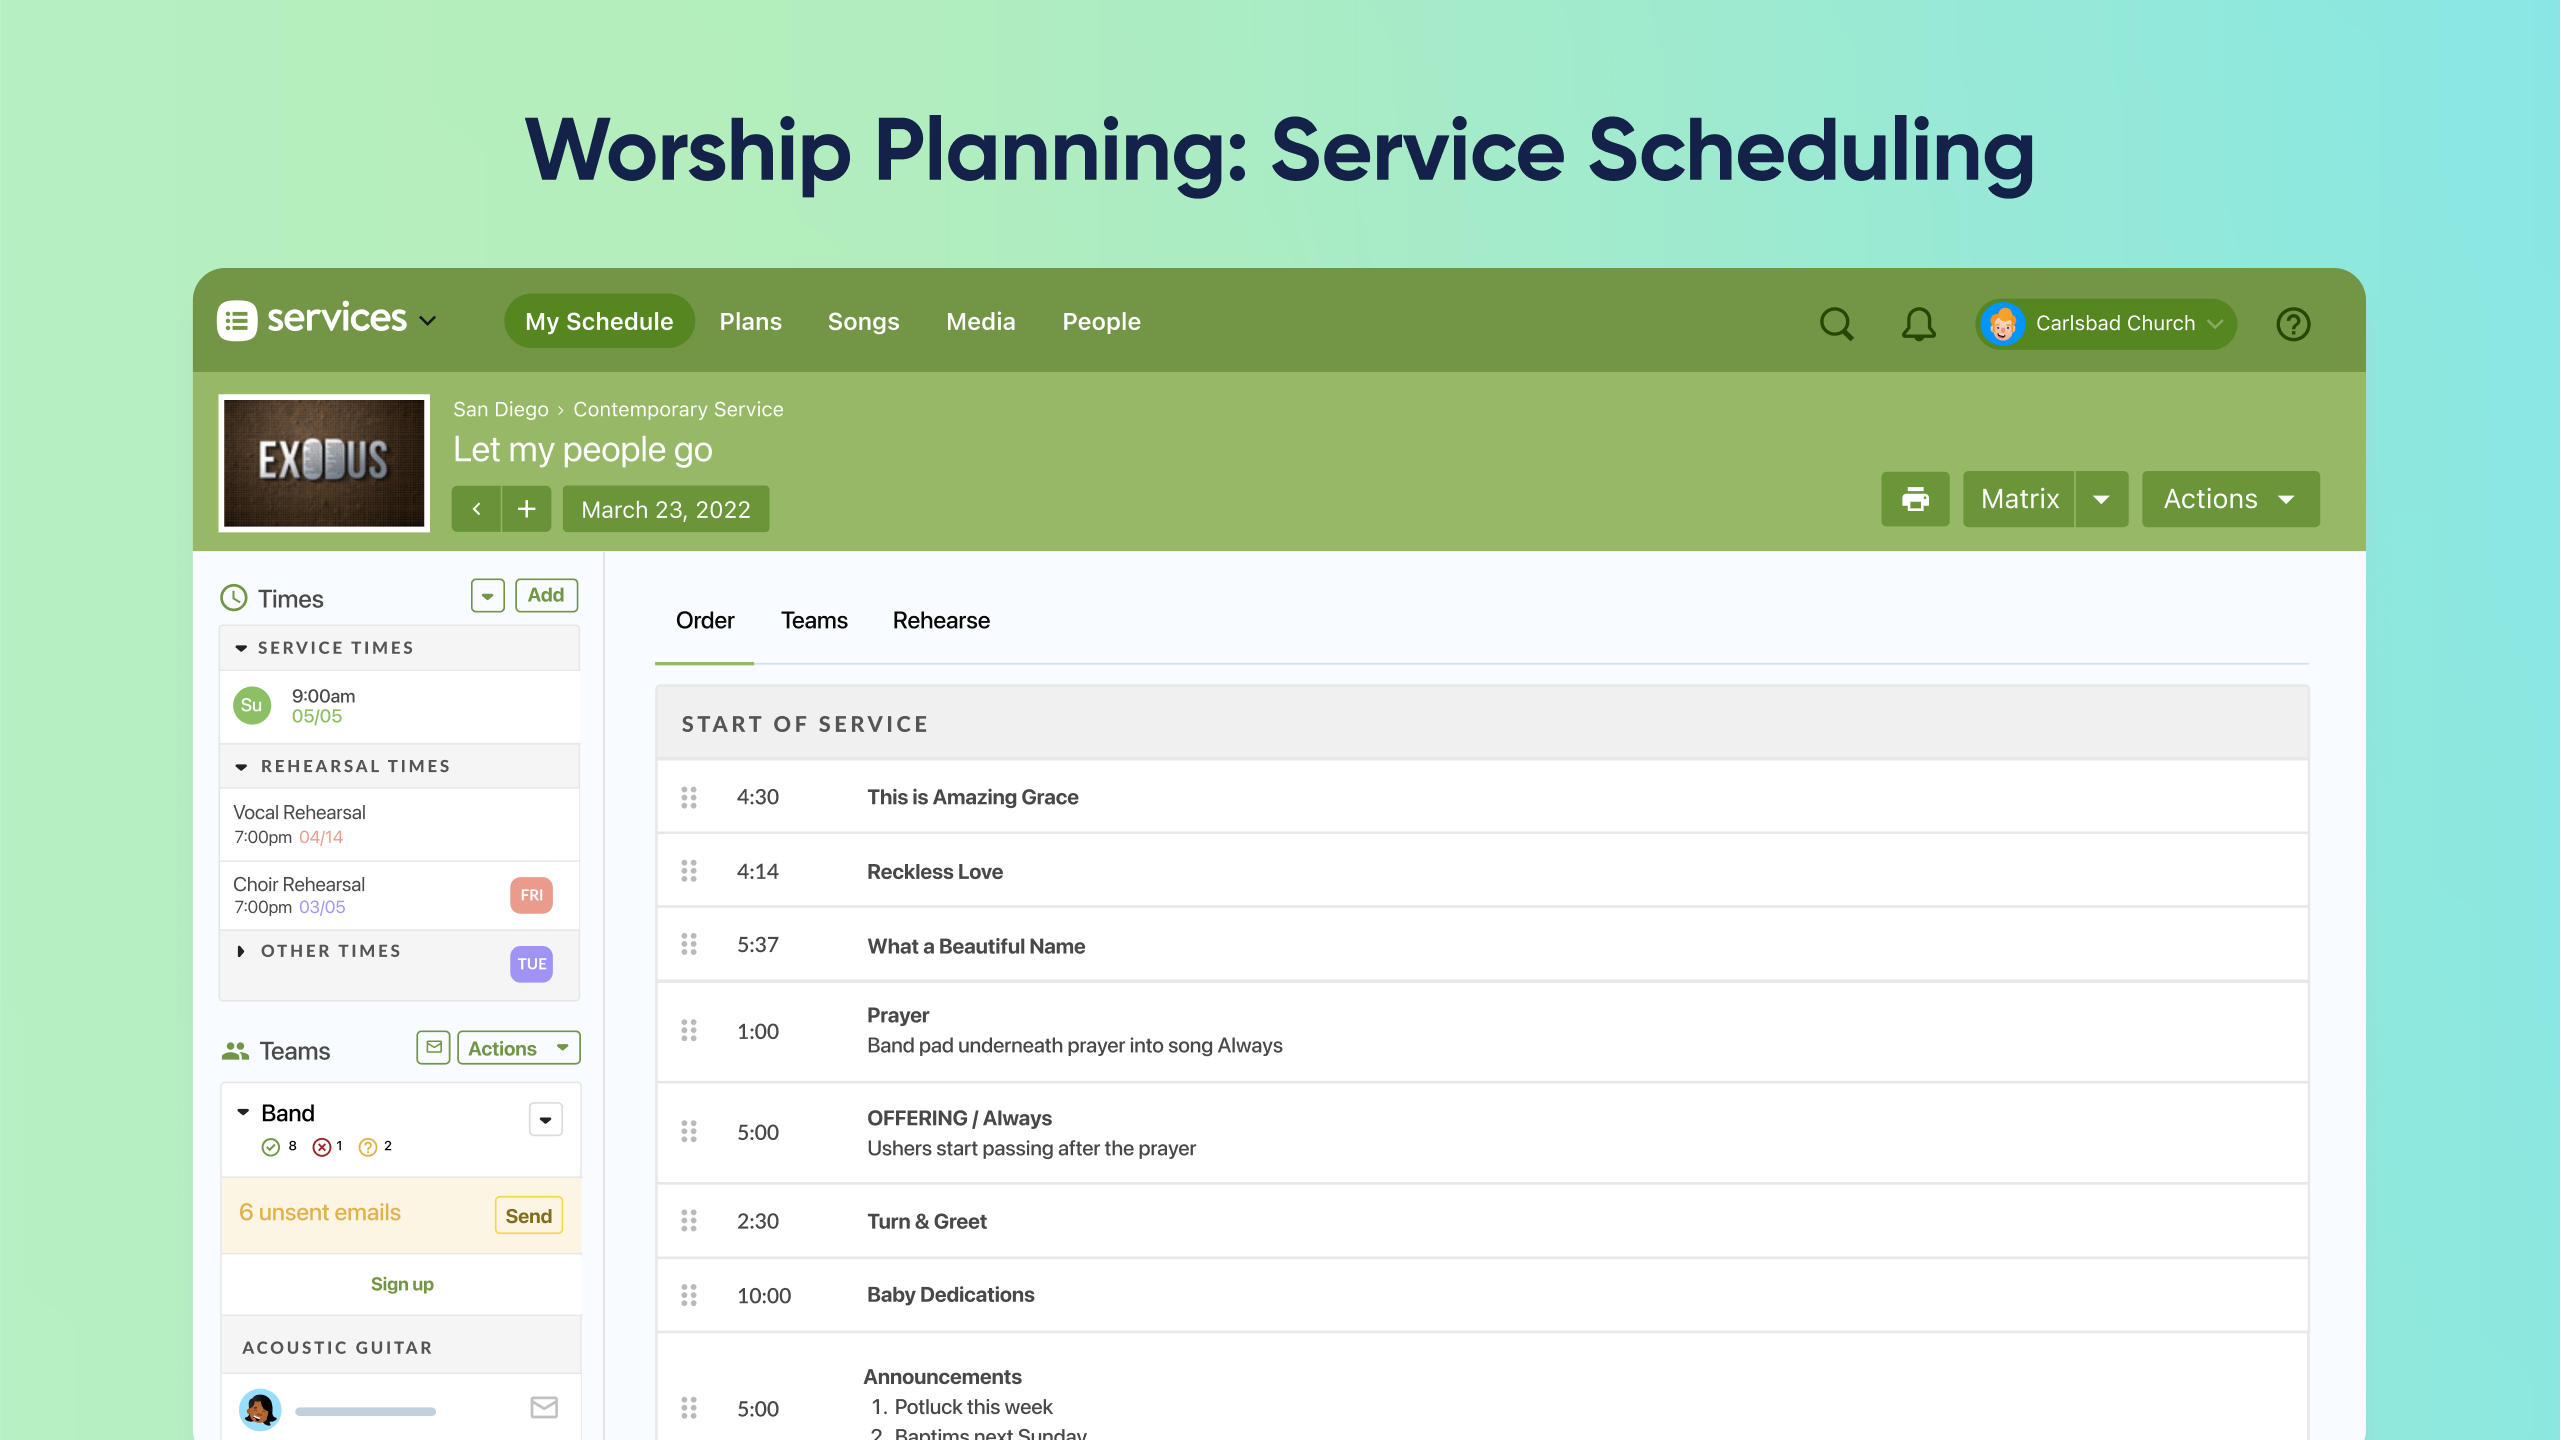Collapse the Service Times section
Image resolution: width=2561 pixels, height=1440 pixels.
(x=241, y=647)
